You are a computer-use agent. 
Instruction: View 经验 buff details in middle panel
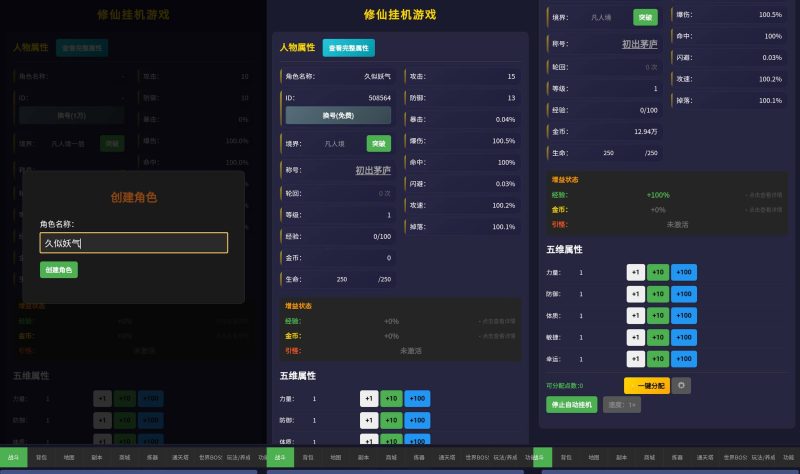(497, 321)
